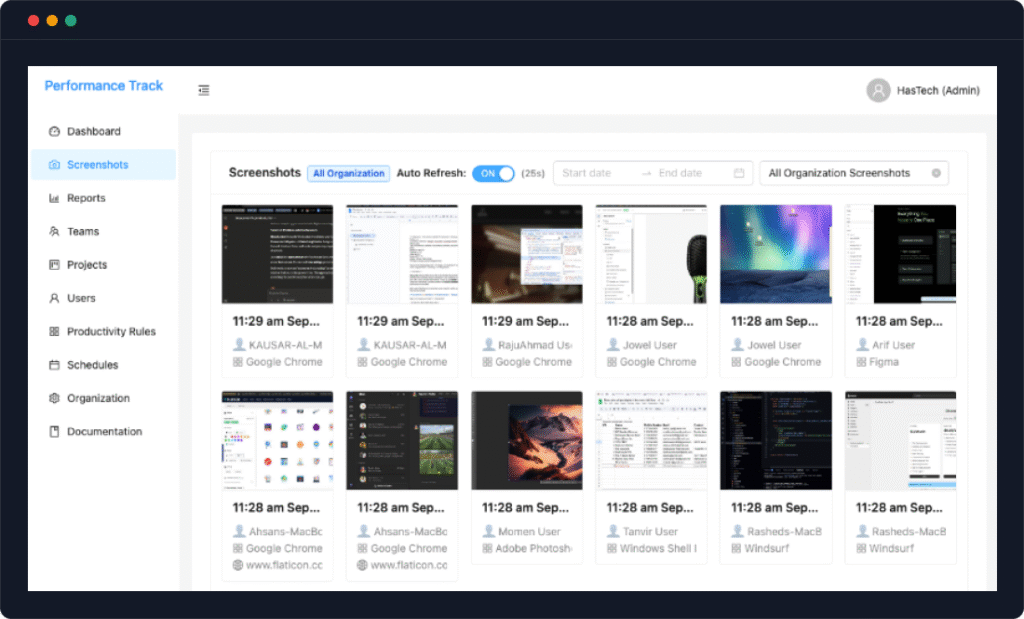Clear the All Organization Screenshots selection
The image size is (1024, 619).
[x=936, y=173]
